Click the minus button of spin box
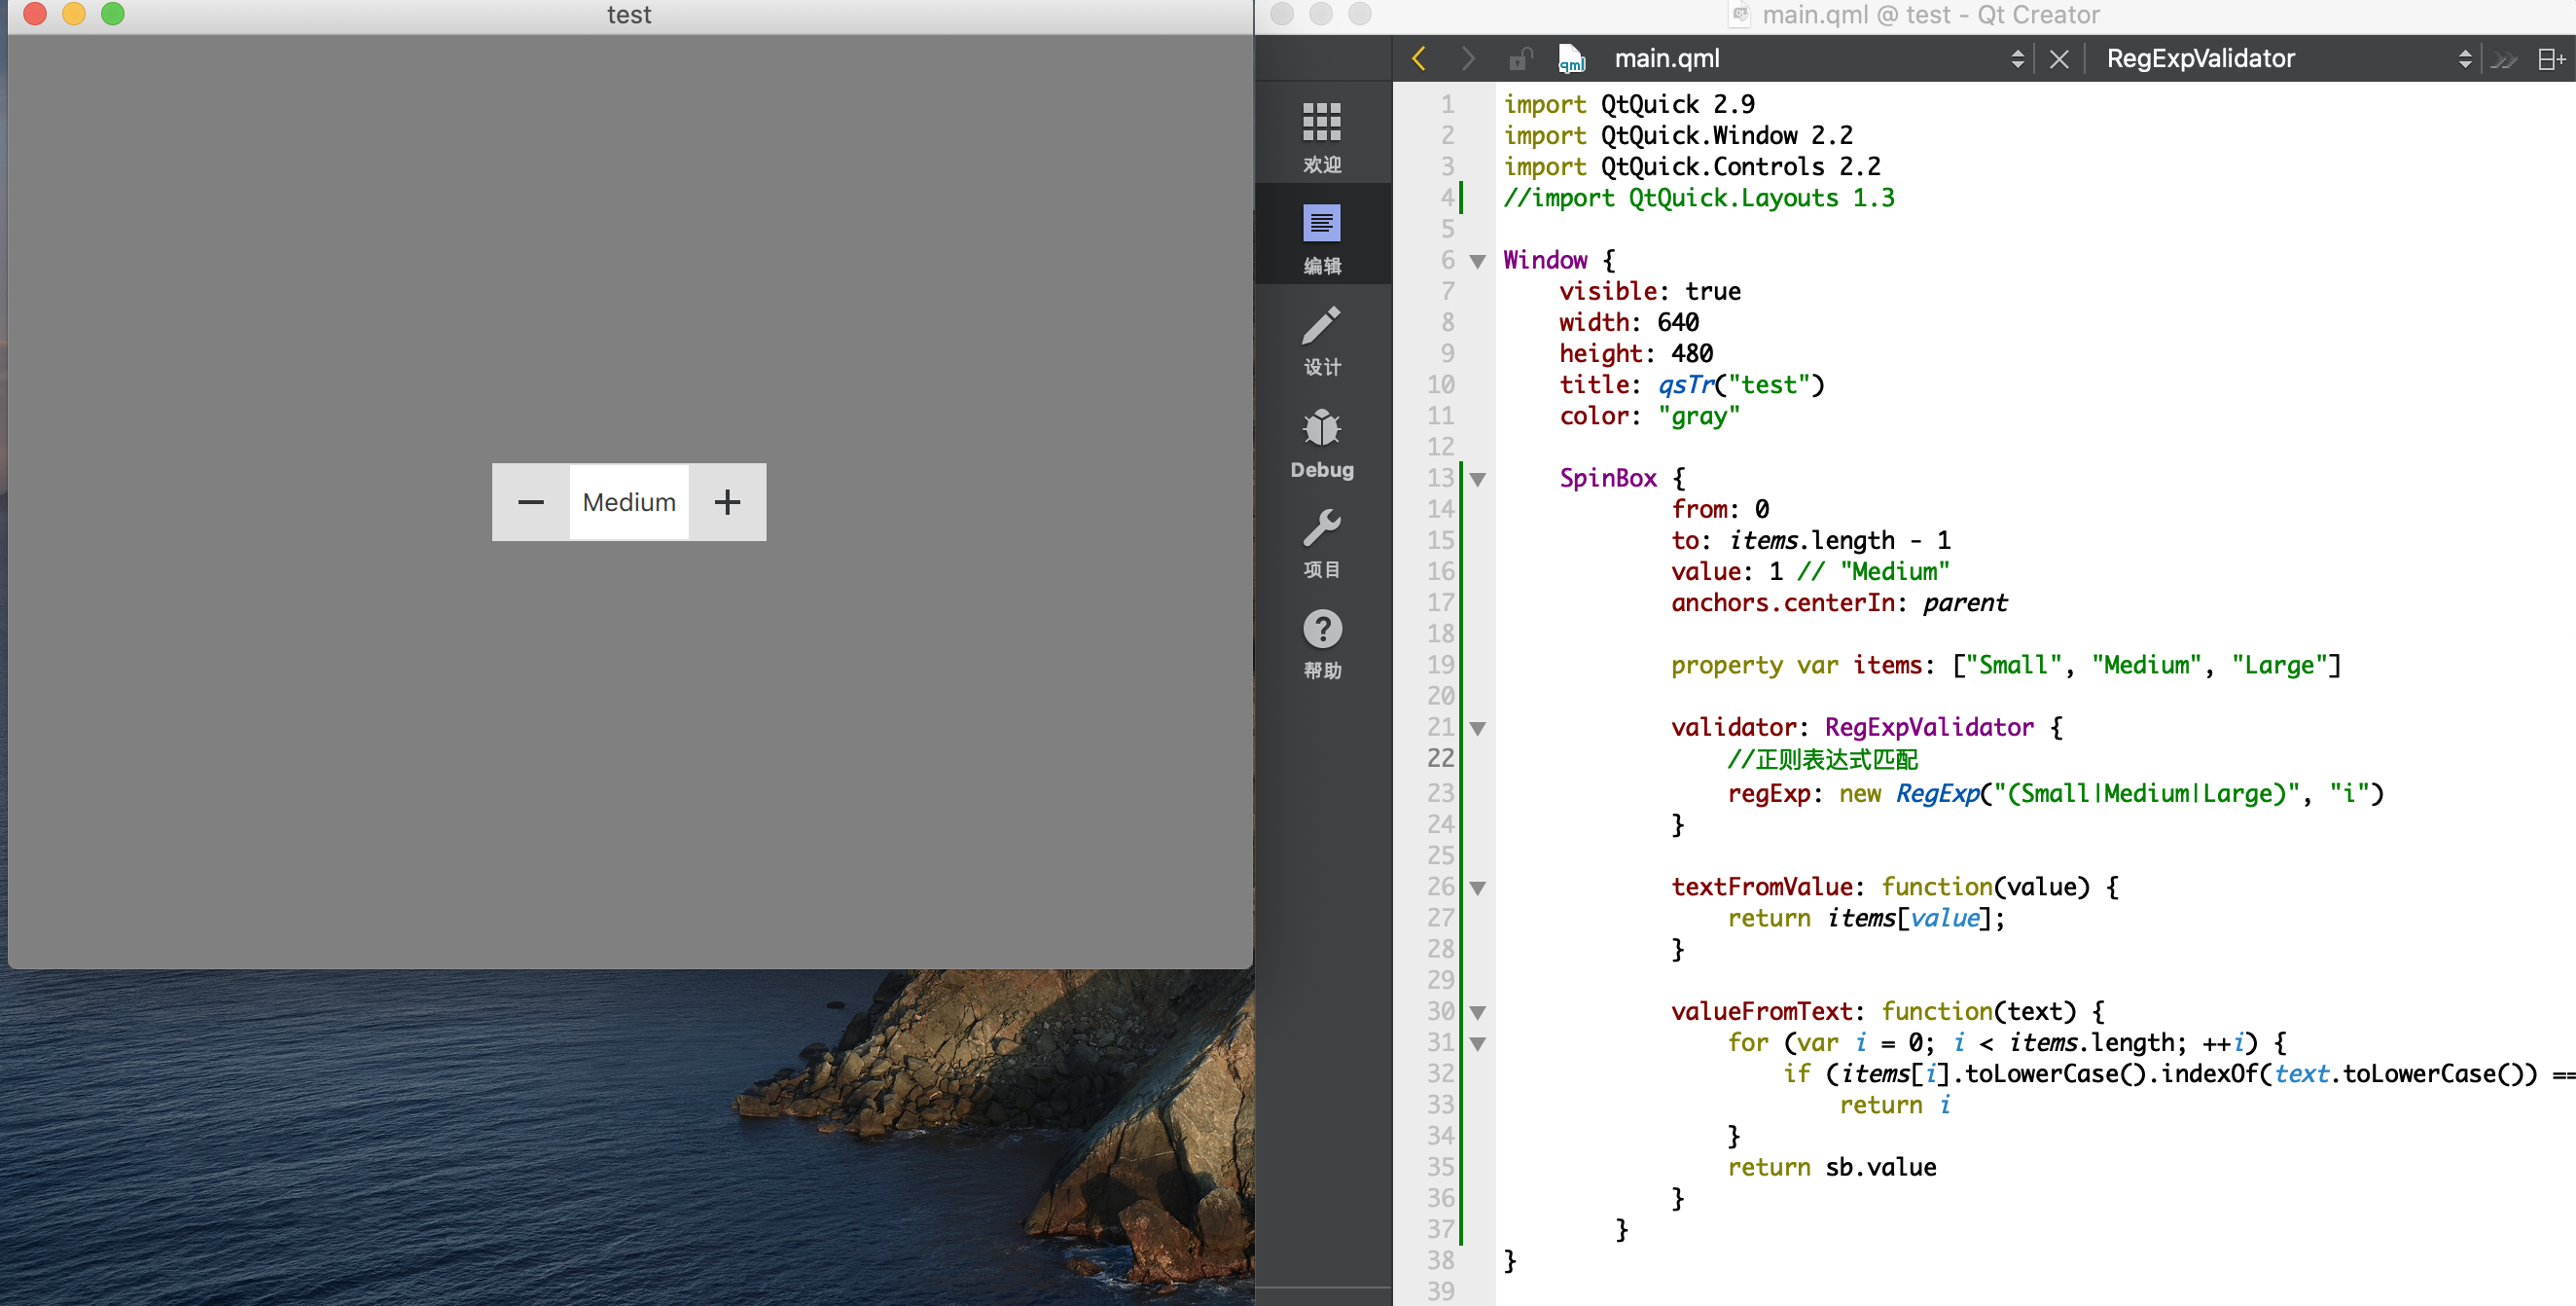 pos(530,502)
